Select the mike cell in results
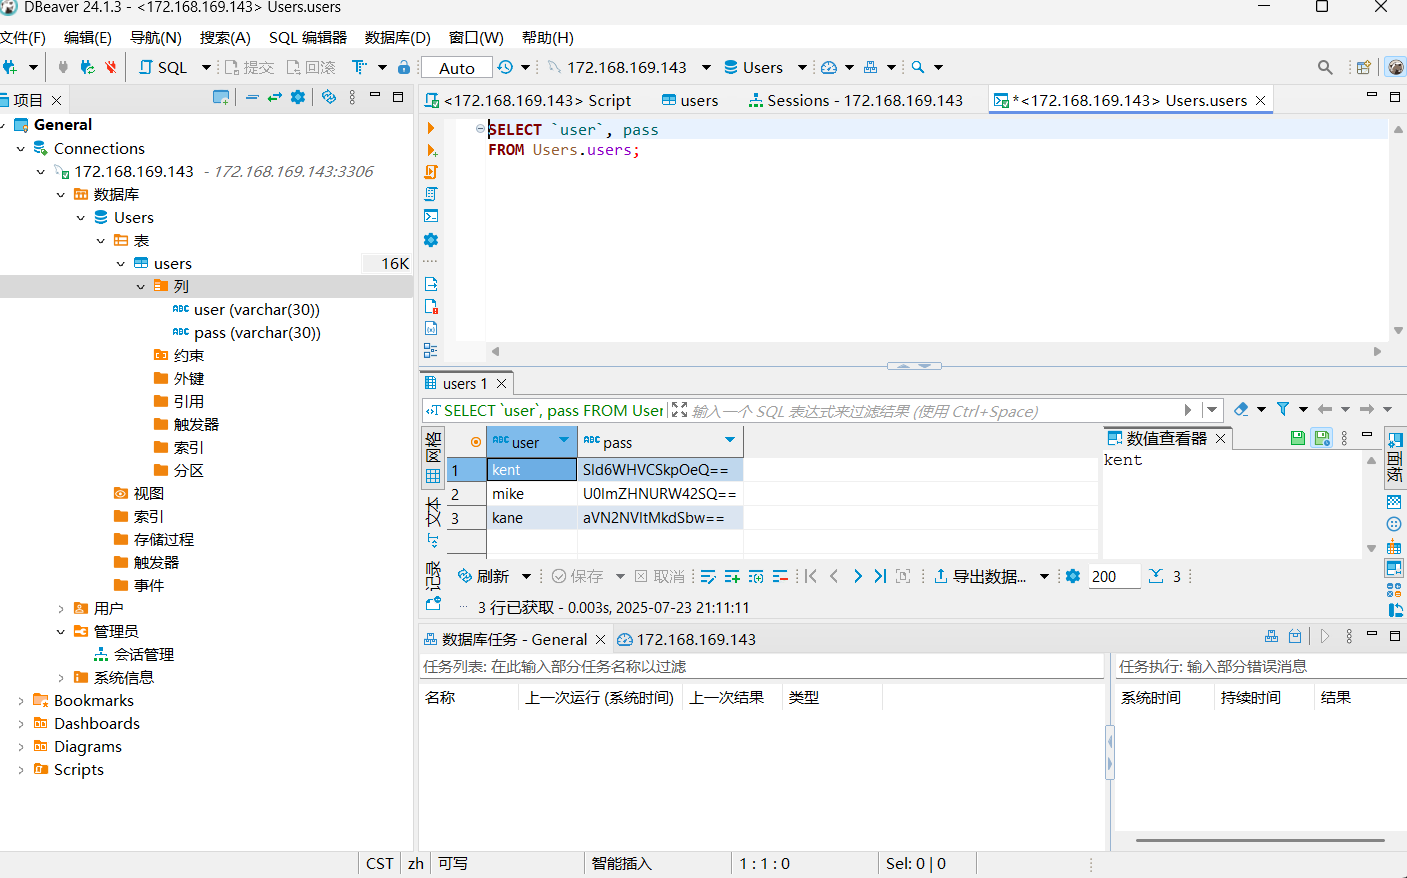1407x878 pixels. point(532,494)
